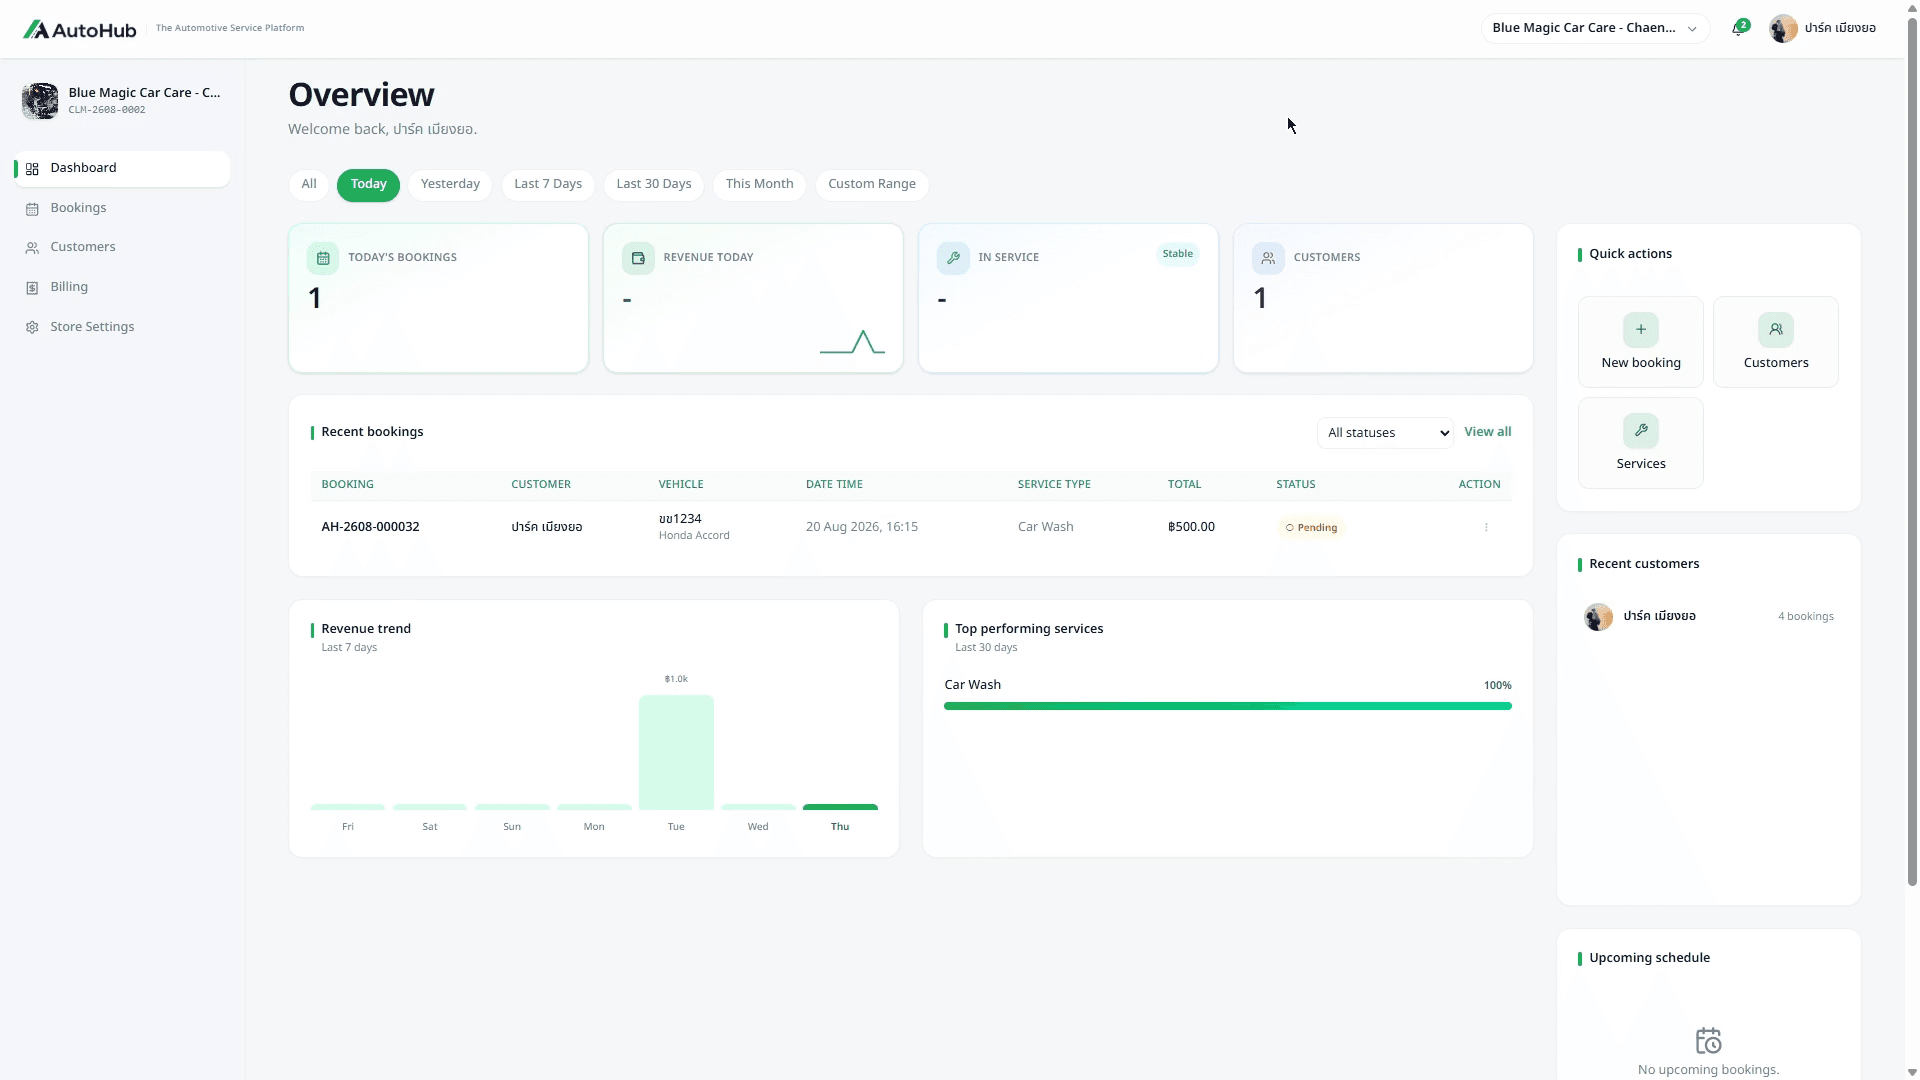
Task: Open action menu for booking AH-2608-000032
Action: click(x=1486, y=528)
